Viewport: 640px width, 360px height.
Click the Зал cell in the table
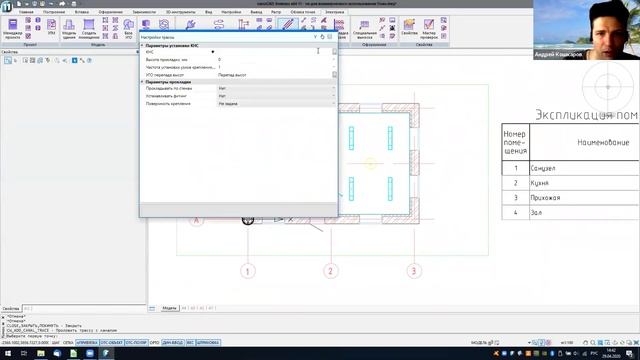[584, 212]
